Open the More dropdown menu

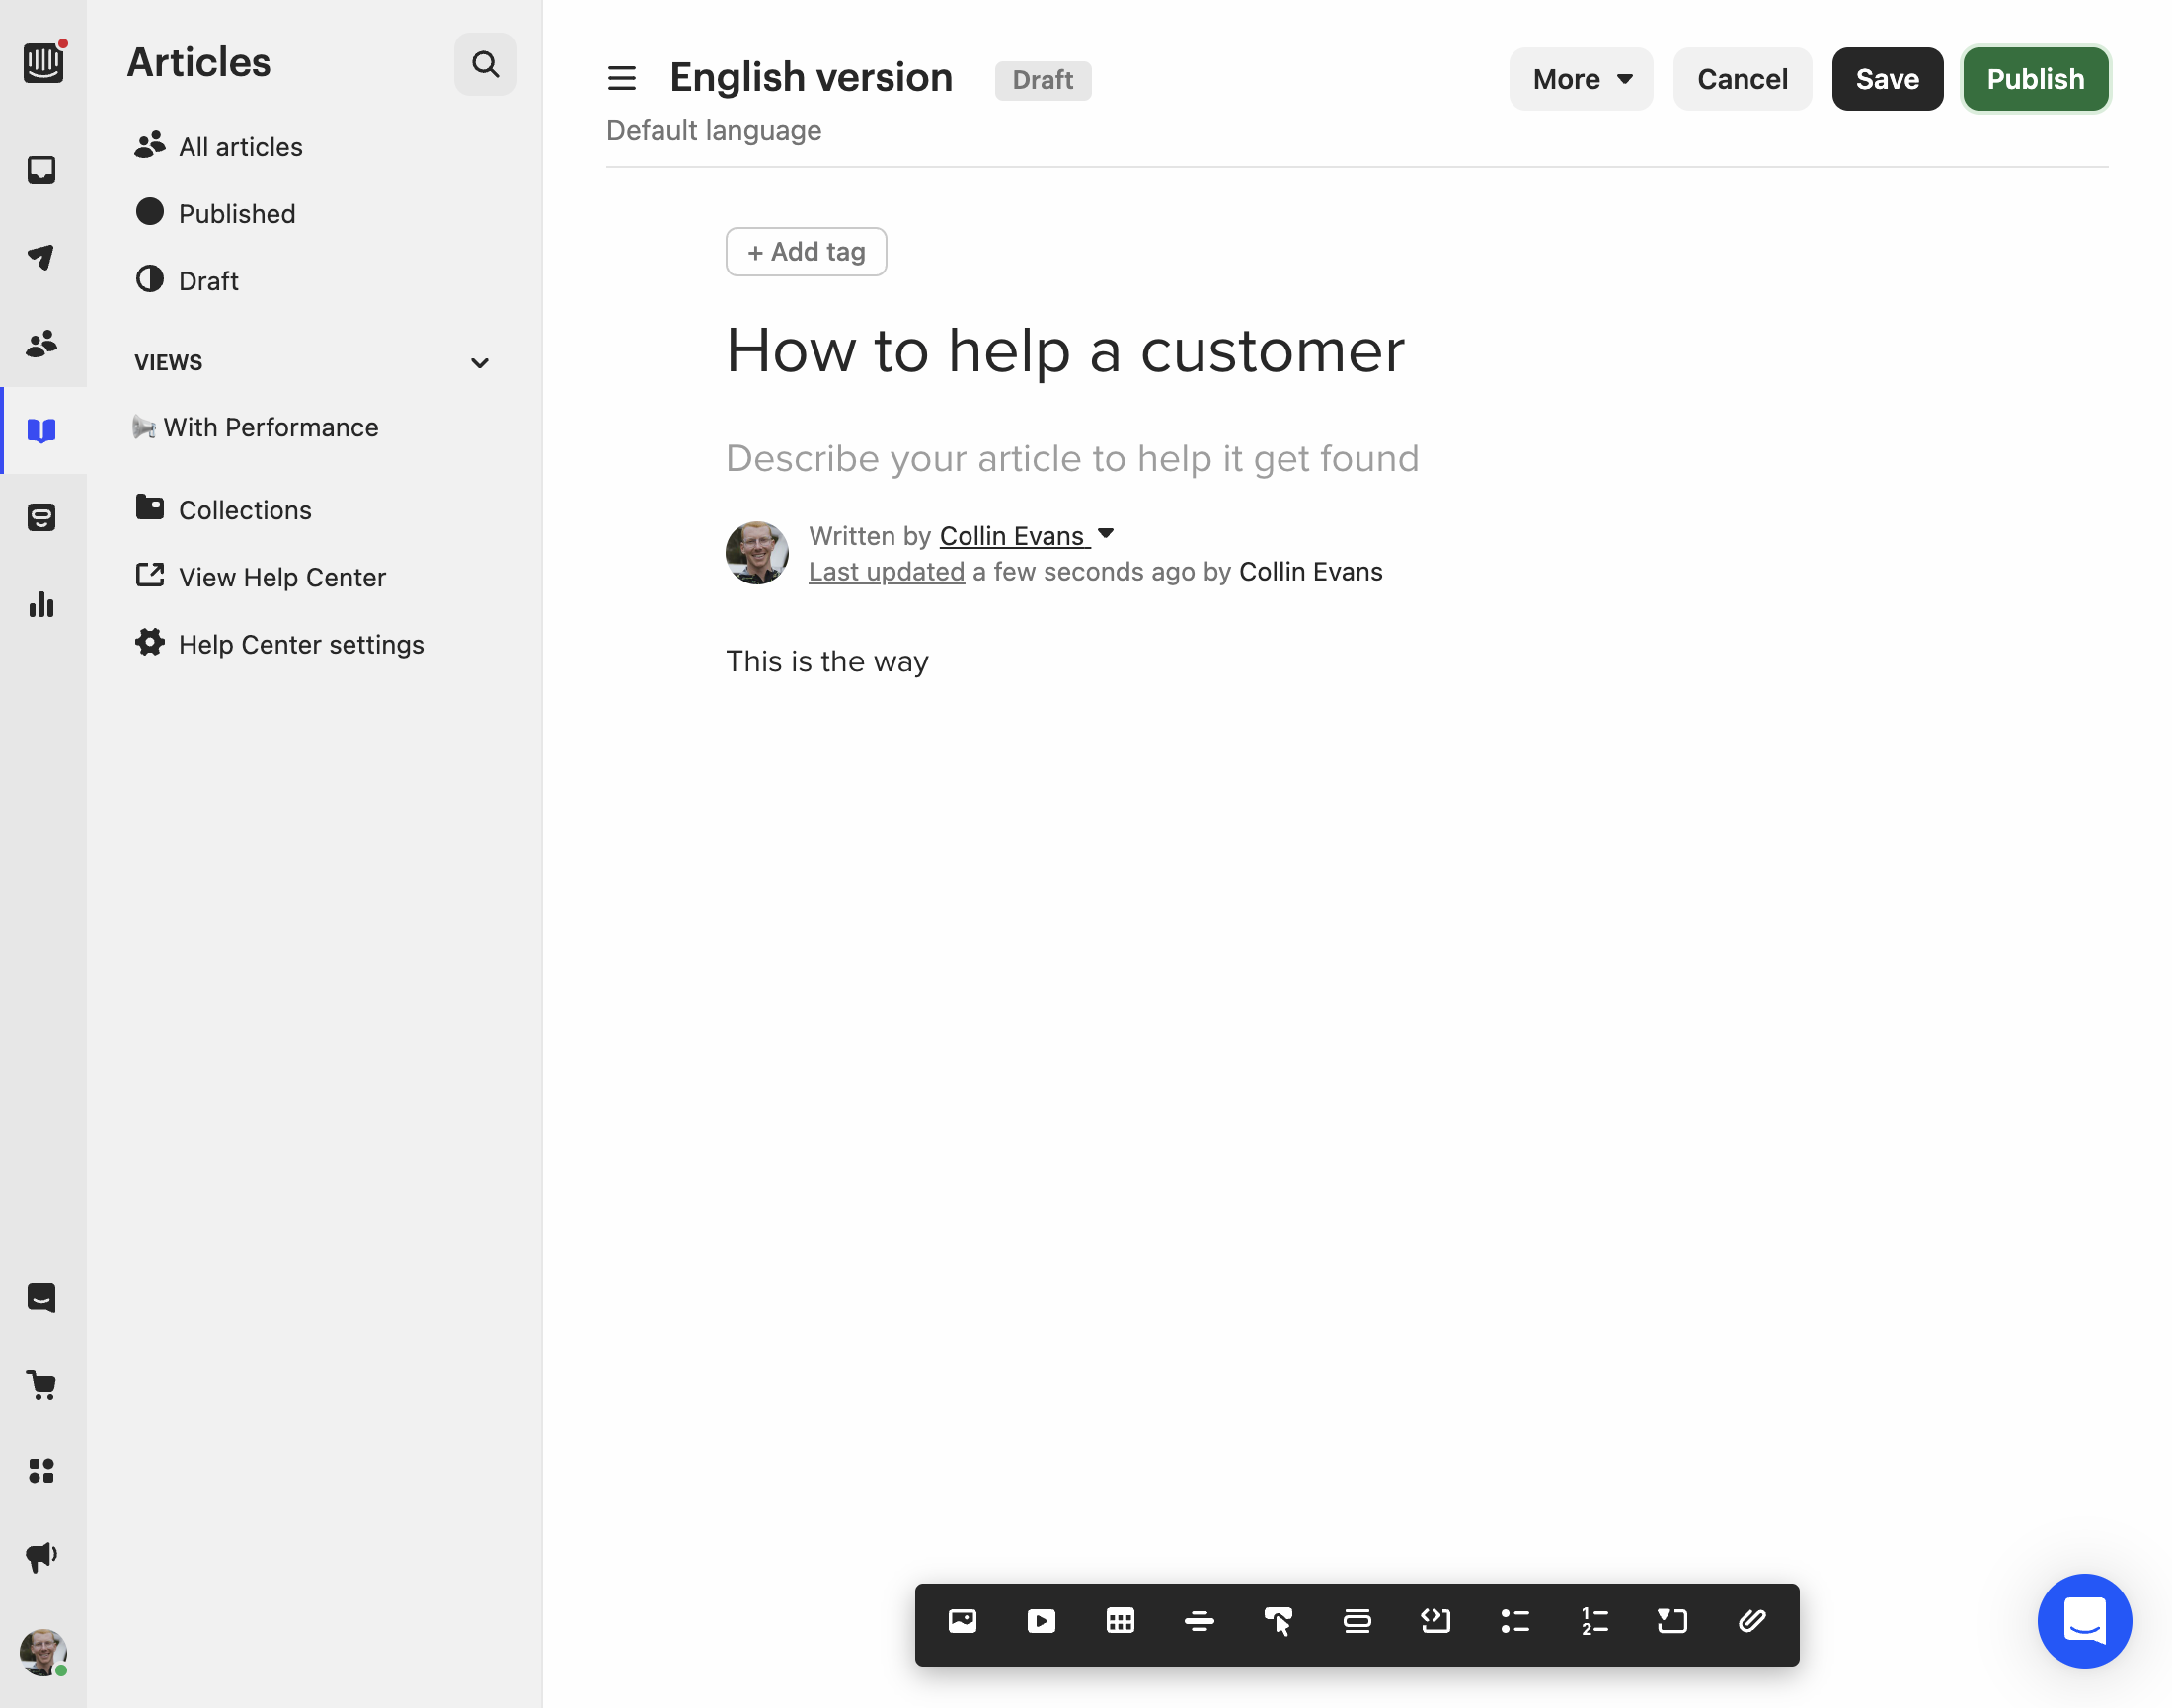click(1581, 79)
